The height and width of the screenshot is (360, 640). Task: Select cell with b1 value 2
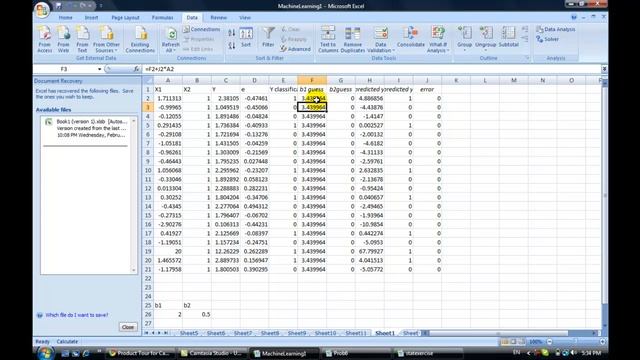coord(168,314)
